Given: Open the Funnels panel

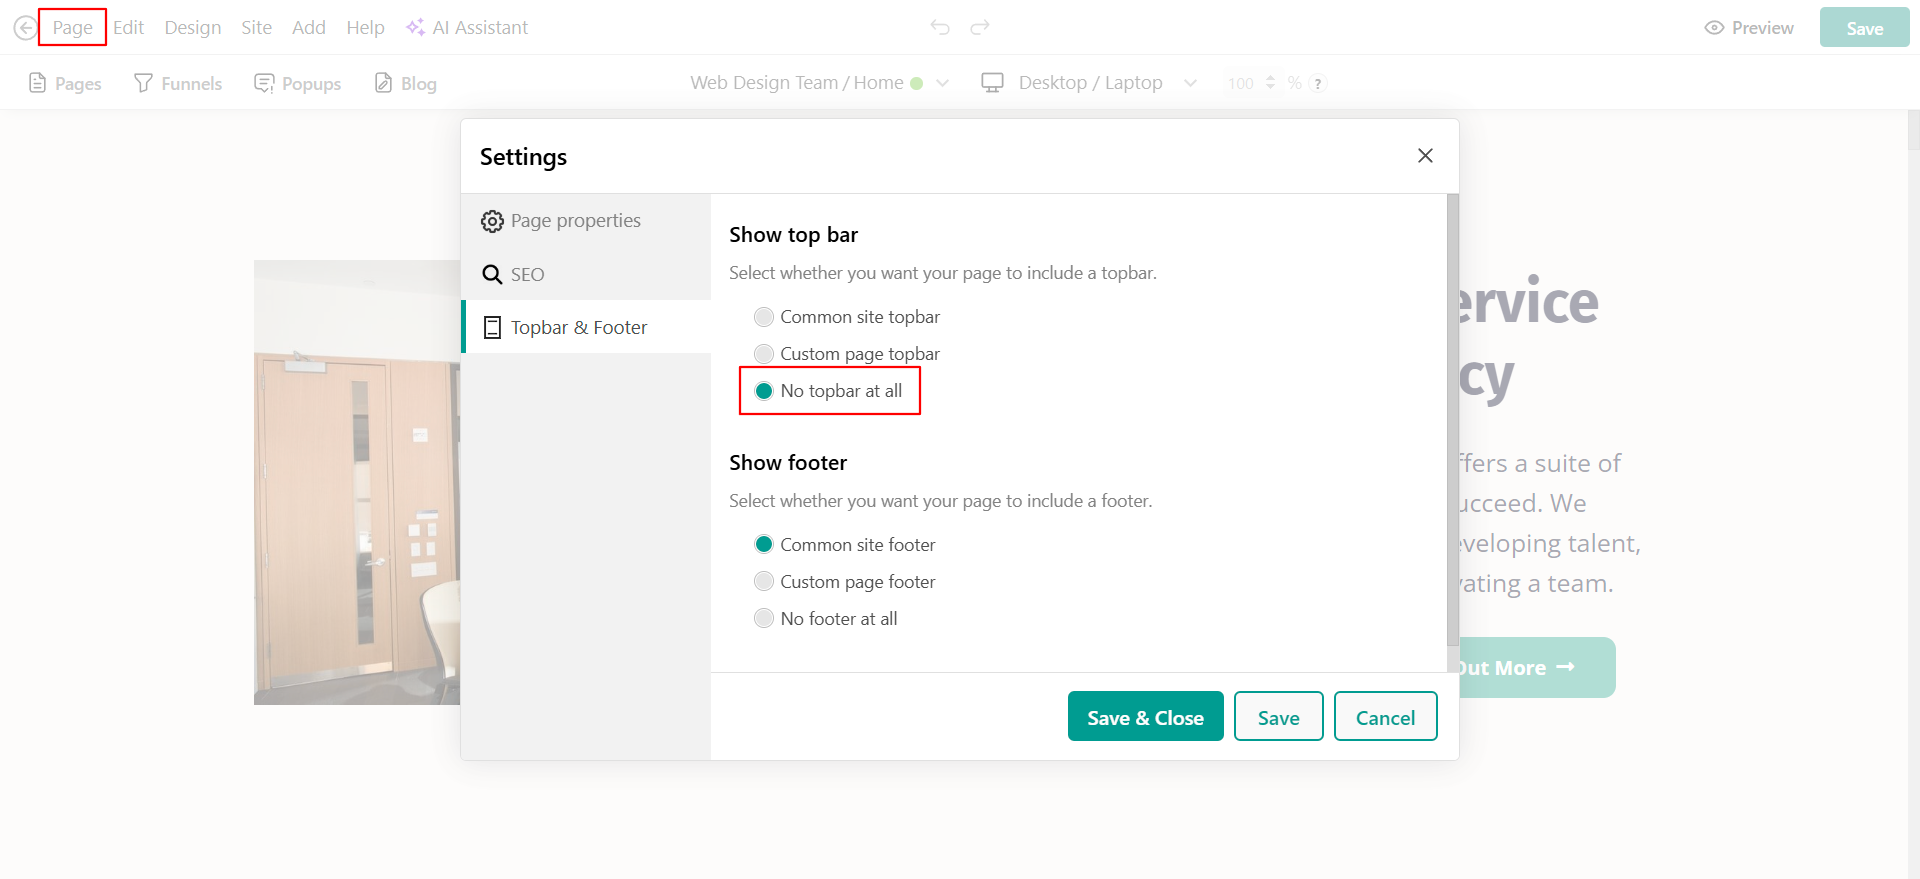Looking at the screenshot, I should 178,83.
